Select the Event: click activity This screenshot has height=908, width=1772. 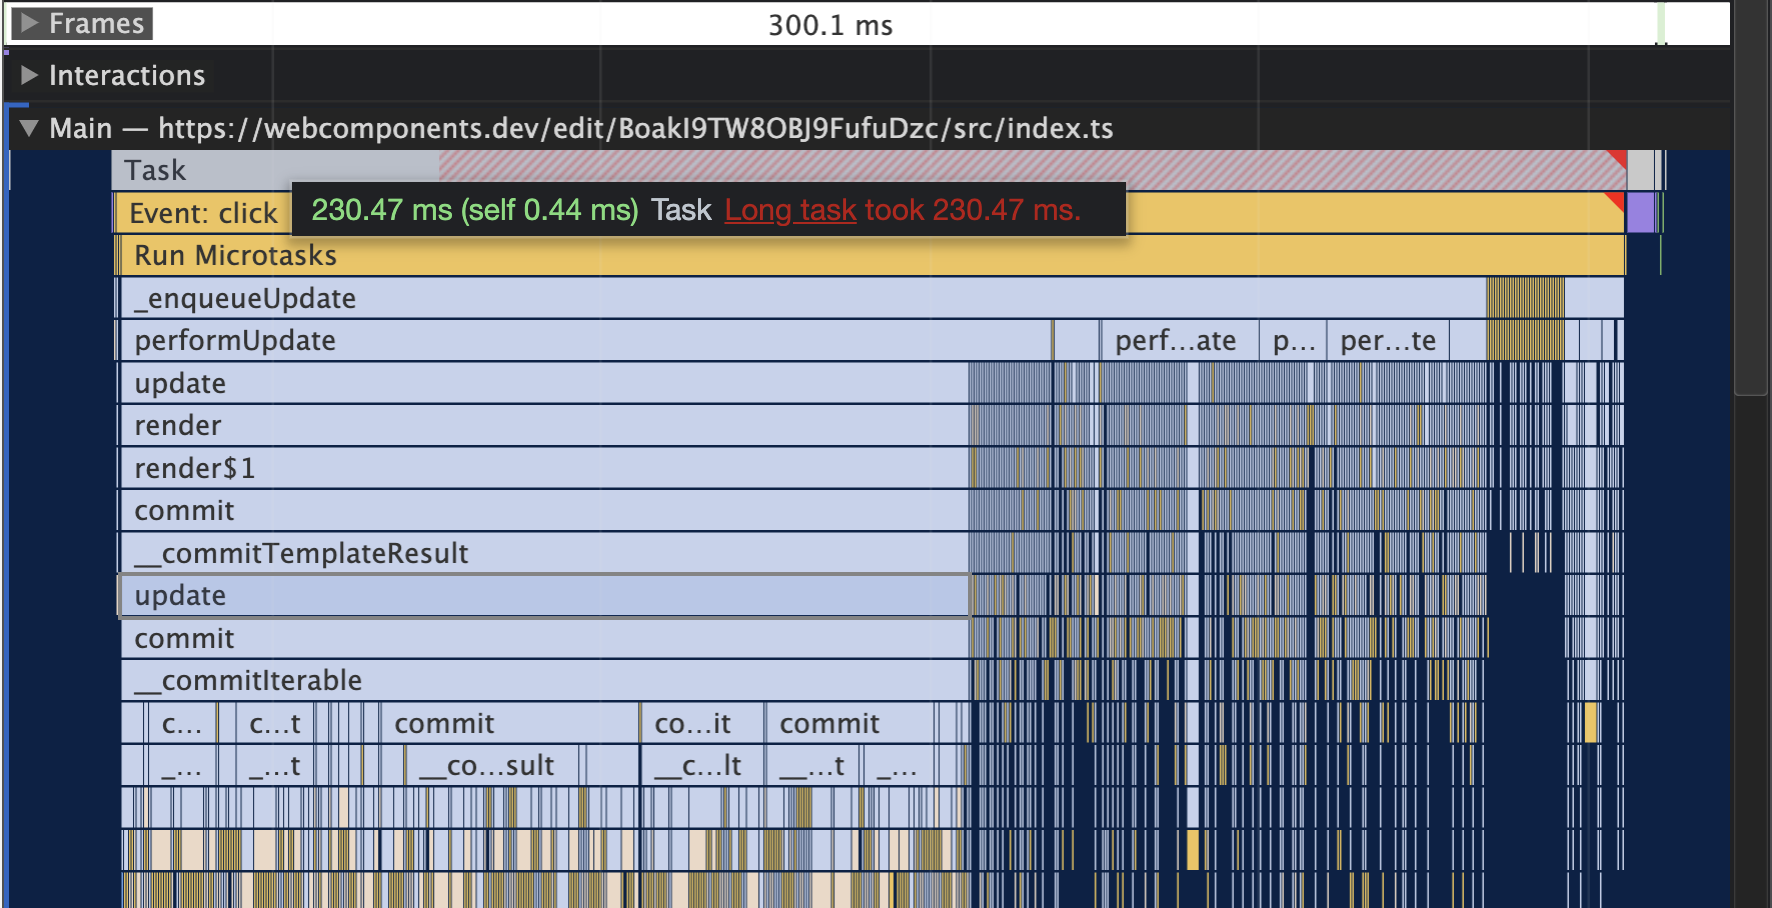click(x=200, y=212)
